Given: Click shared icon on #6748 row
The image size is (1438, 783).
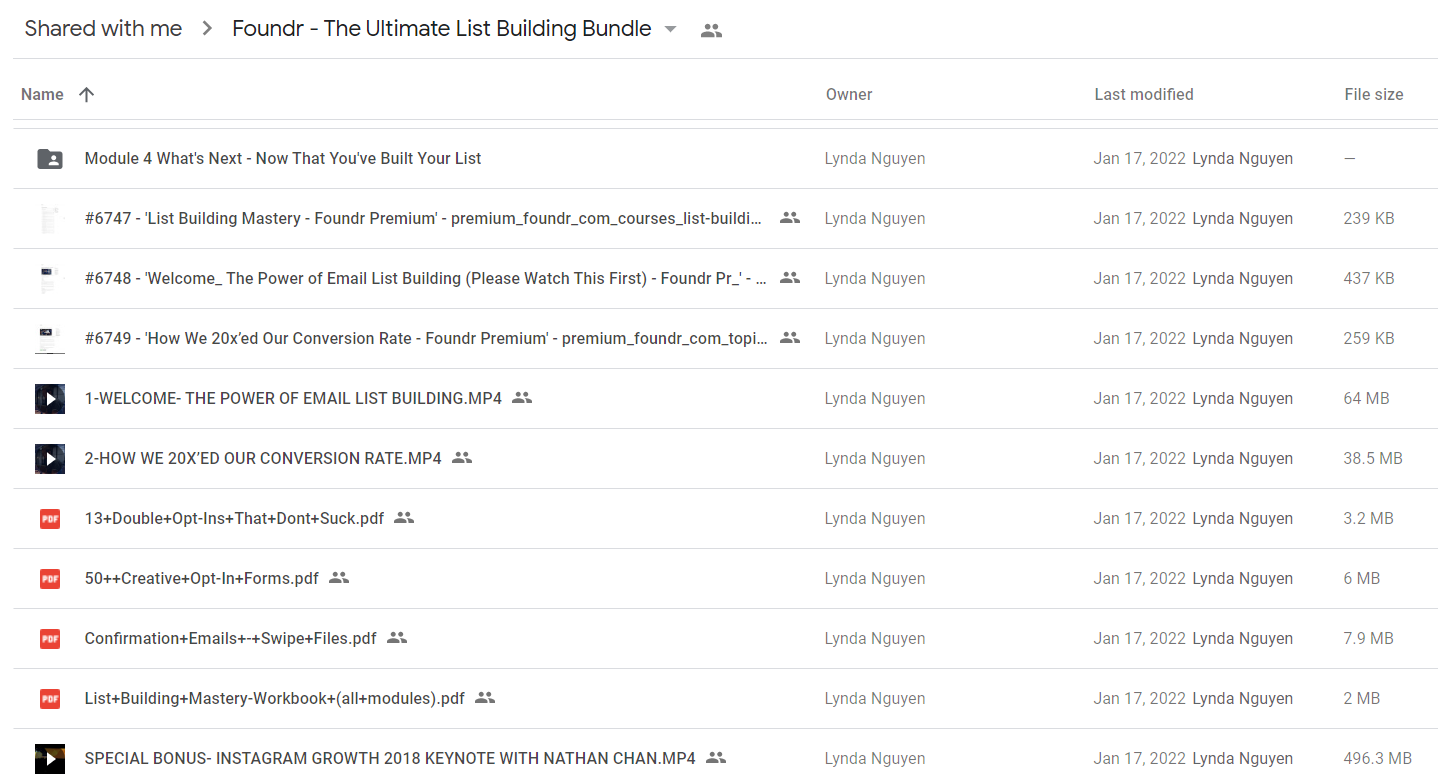Looking at the screenshot, I should (790, 277).
